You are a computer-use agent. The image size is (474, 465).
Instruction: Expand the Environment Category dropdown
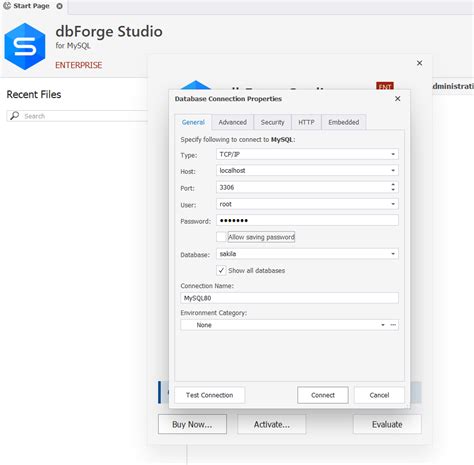(383, 325)
